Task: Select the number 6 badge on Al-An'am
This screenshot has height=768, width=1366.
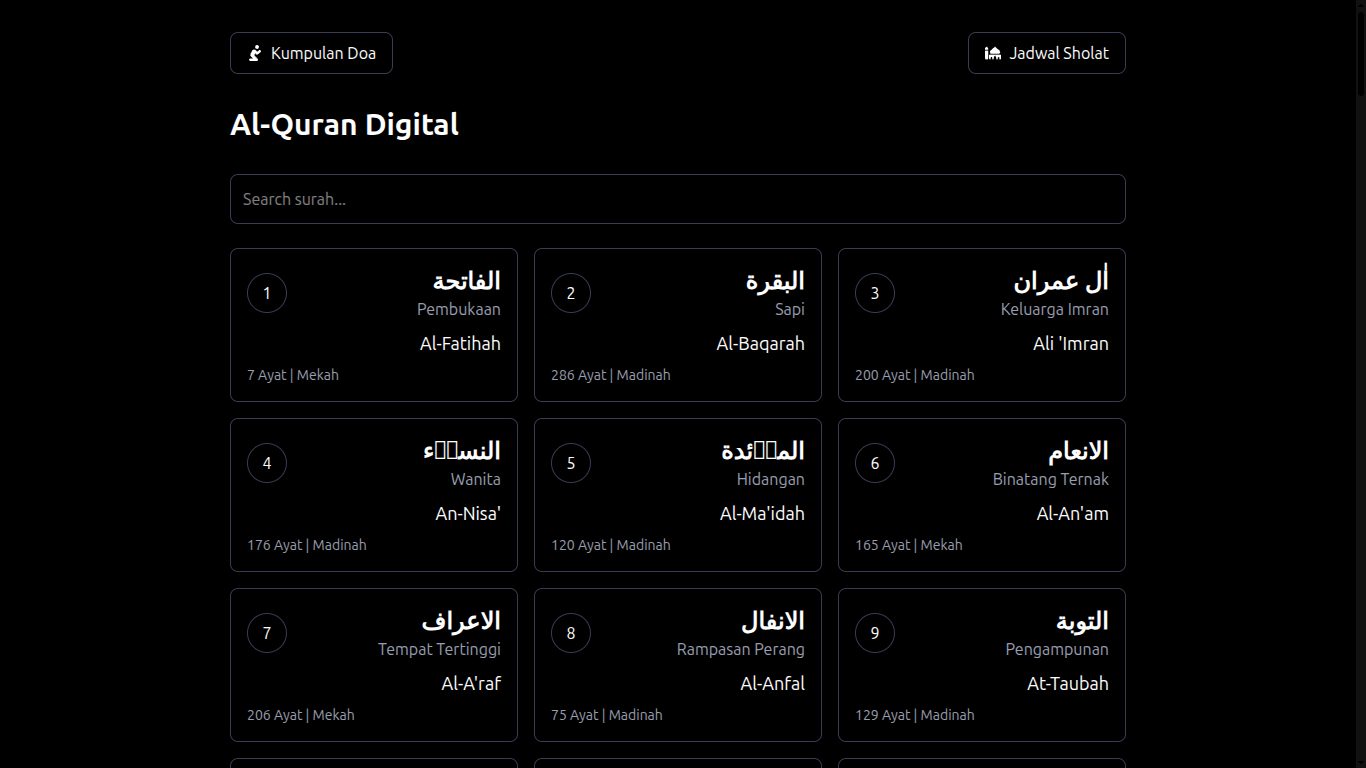Action: pos(875,463)
